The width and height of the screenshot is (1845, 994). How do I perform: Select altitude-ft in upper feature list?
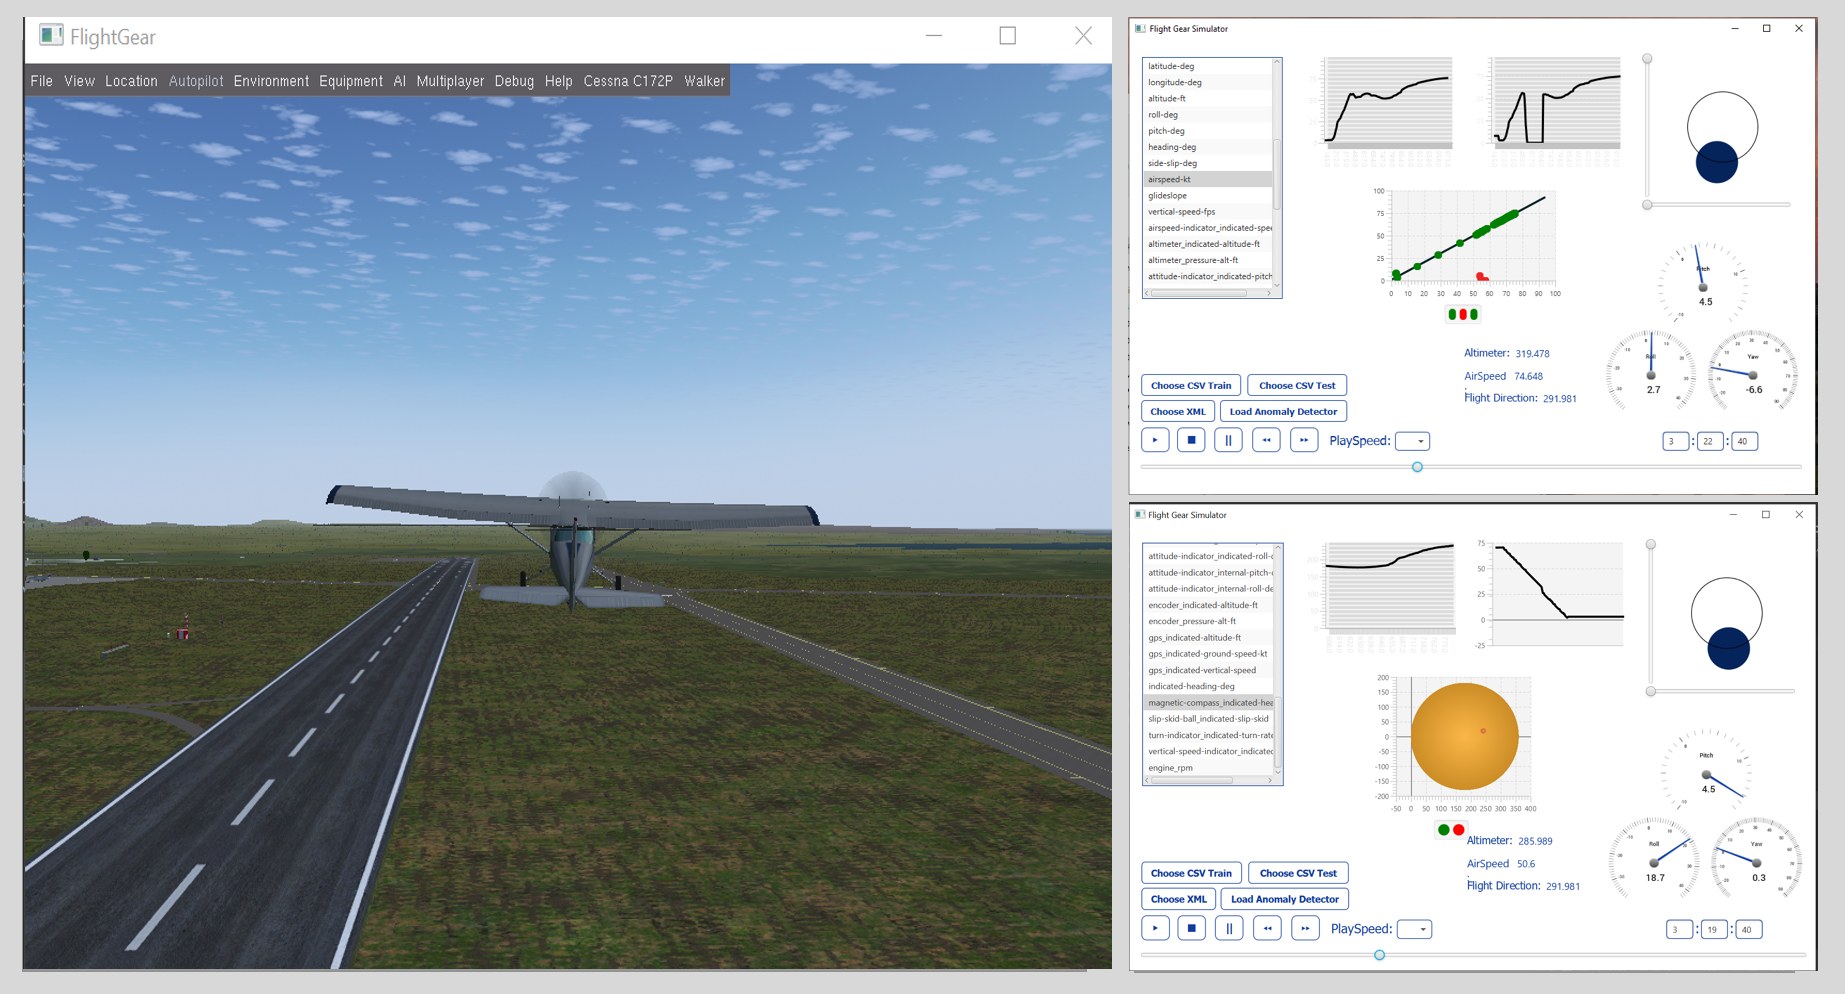1208,98
